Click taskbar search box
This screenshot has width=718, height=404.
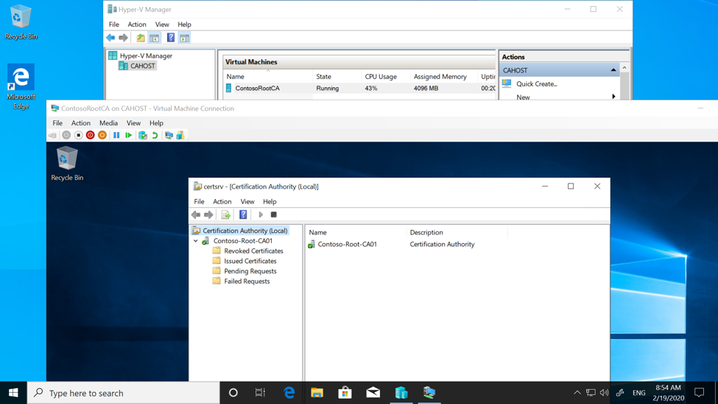[x=124, y=393]
